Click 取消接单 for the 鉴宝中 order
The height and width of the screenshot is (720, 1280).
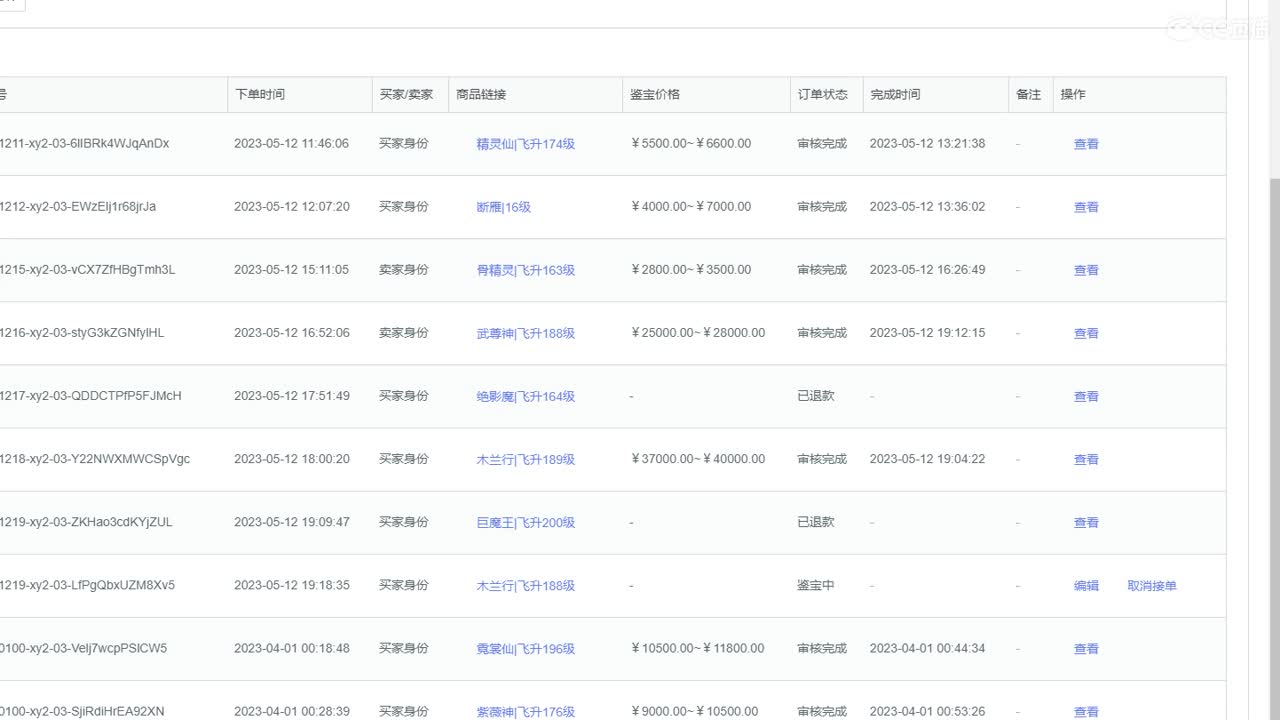(1152, 585)
